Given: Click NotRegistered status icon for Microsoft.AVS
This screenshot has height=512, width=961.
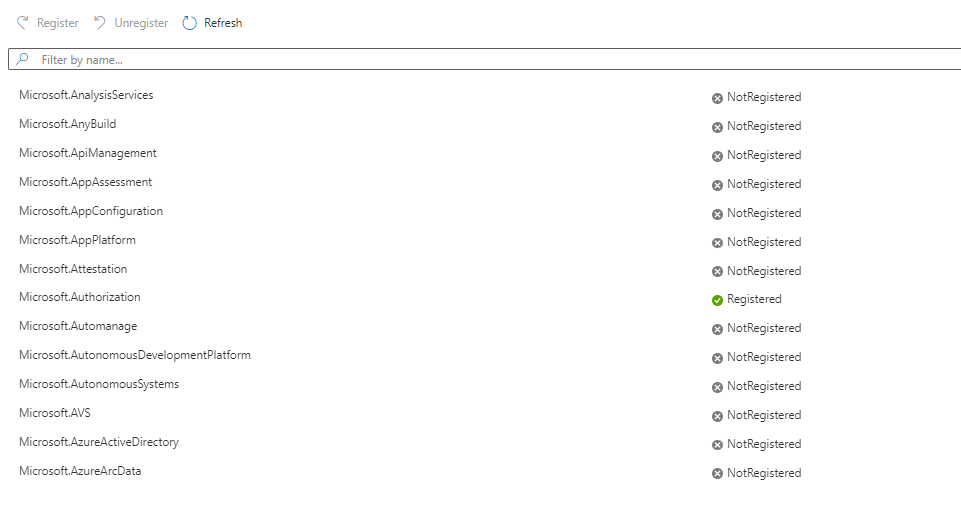Looking at the screenshot, I should [x=717, y=416].
